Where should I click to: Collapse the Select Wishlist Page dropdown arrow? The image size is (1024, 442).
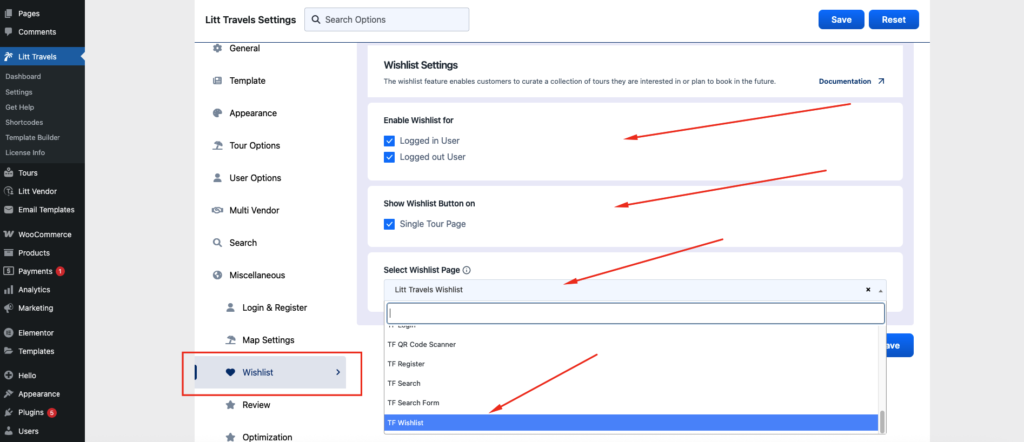(881, 290)
